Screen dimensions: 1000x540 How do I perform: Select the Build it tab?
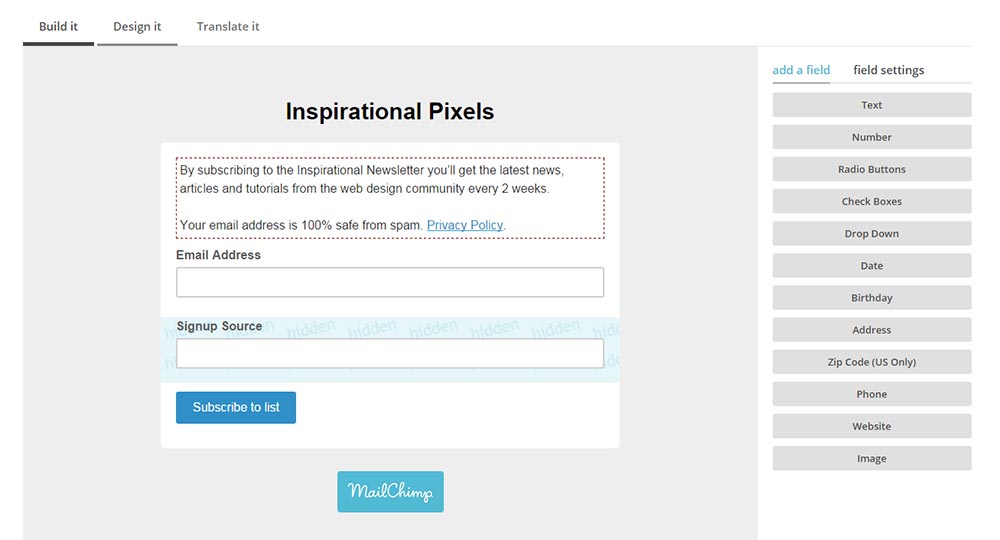tap(58, 27)
